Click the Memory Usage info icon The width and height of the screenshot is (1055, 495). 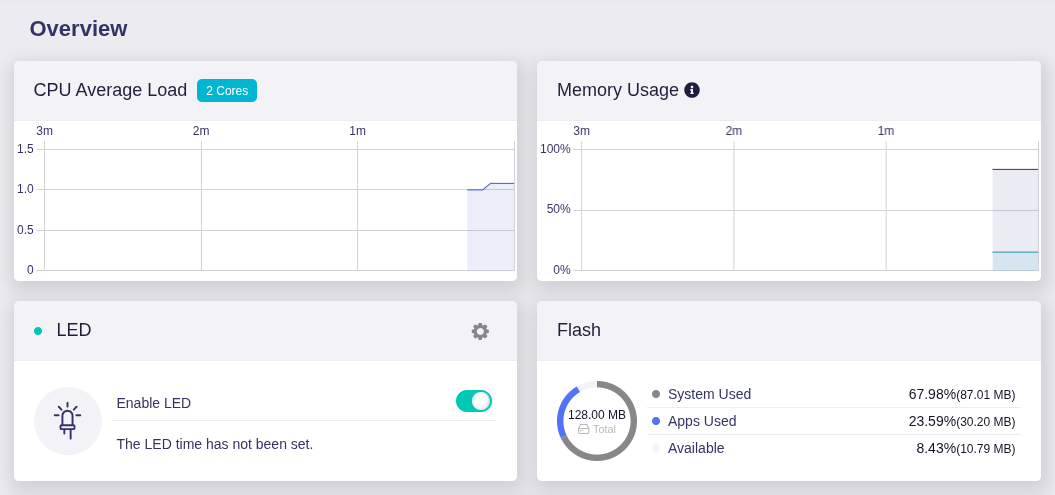coord(692,90)
